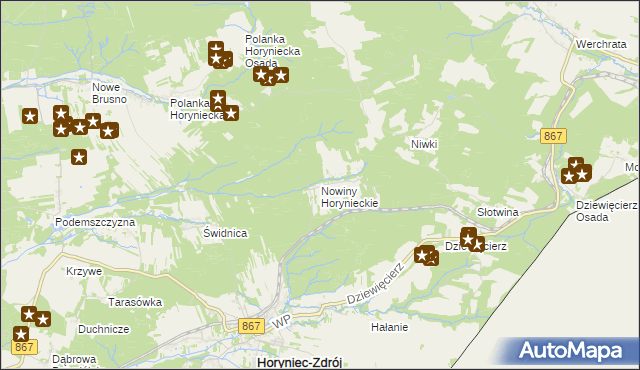Click the Tarasówka village label
Viewport: 640px width, 370px height.
(x=135, y=302)
